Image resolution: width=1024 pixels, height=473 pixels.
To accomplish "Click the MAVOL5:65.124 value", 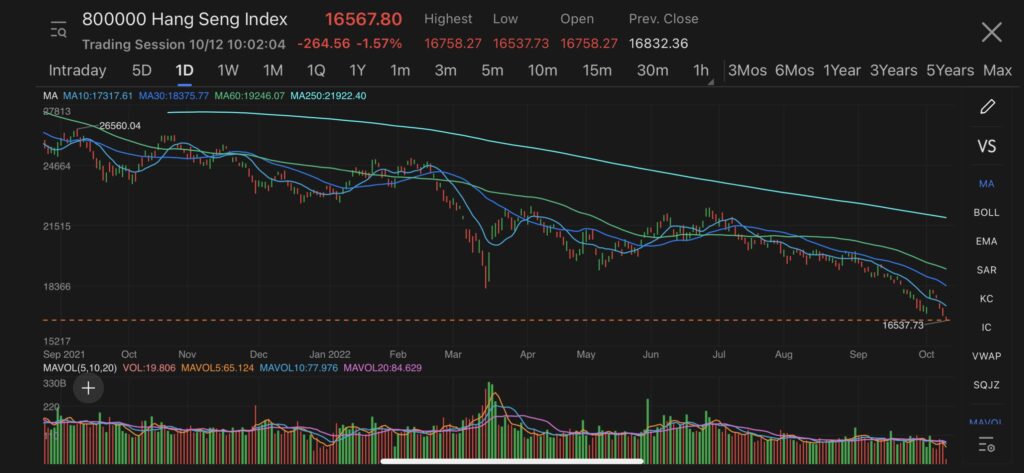I will [x=217, y=368].
